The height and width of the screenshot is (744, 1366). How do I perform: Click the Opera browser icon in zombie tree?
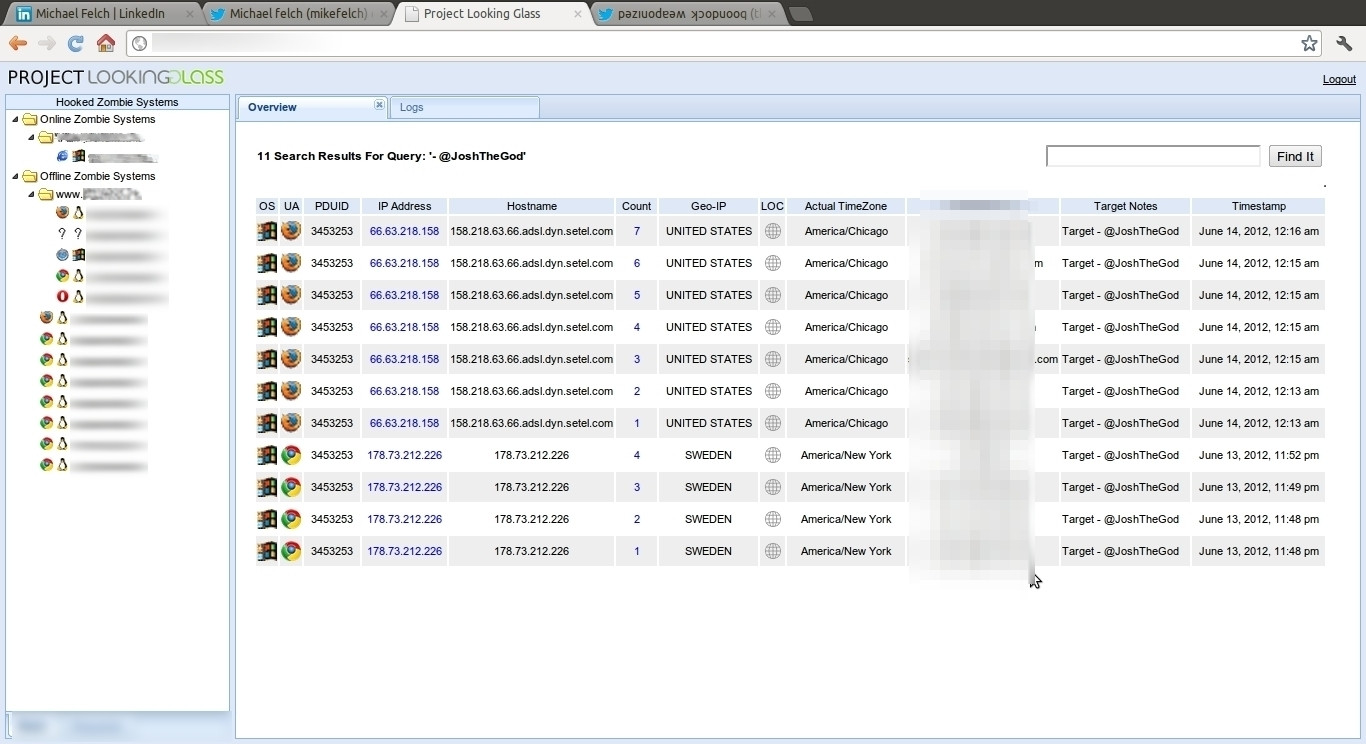pyautogui.click(x=62, y=297)
